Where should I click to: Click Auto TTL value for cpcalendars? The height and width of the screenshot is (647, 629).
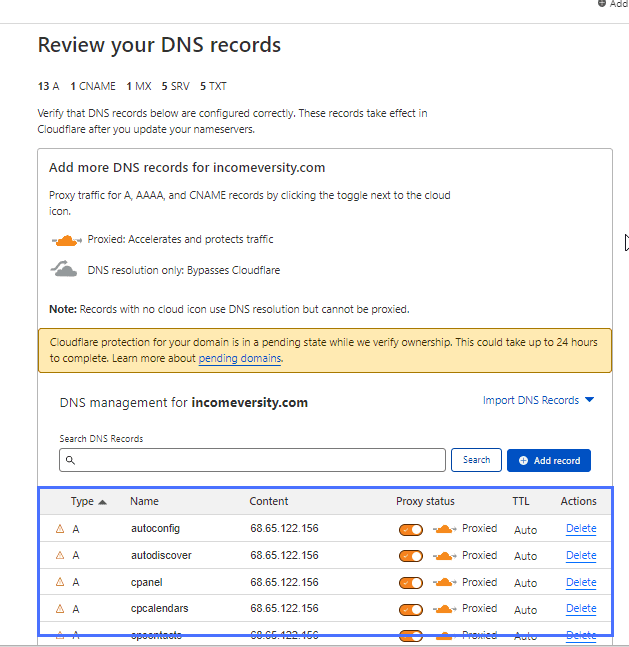(525, 610)
